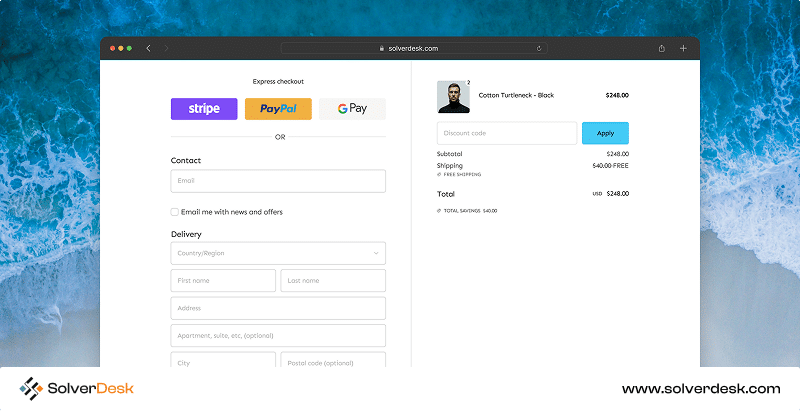
Task: Click the green maximize window dot
Action: tap(130, 48)
